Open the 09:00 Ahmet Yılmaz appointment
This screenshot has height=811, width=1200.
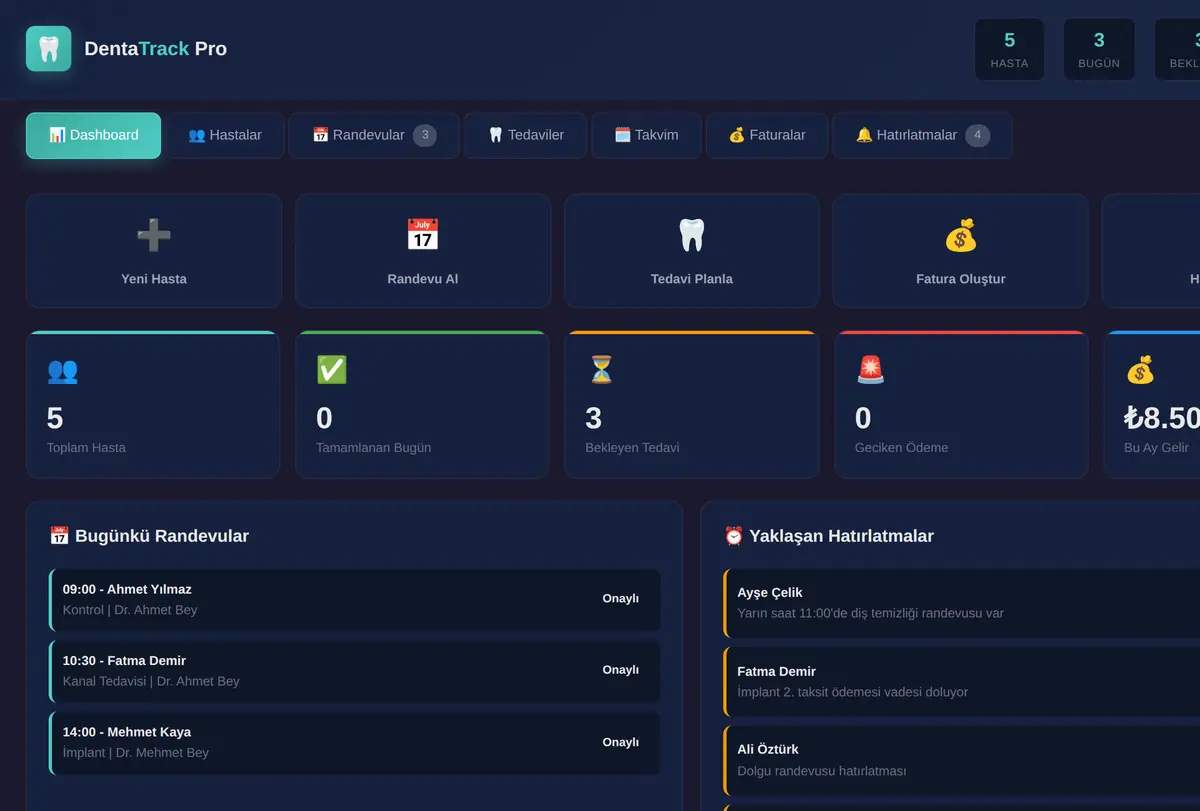[355, 600]
